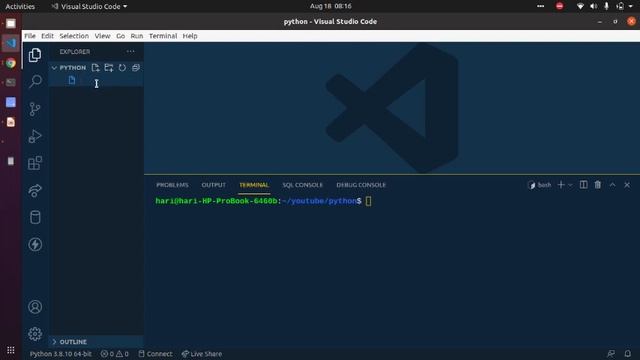Screen dimensions: 640x360
Task: Open the Edit menu
Action: point(47,36)
